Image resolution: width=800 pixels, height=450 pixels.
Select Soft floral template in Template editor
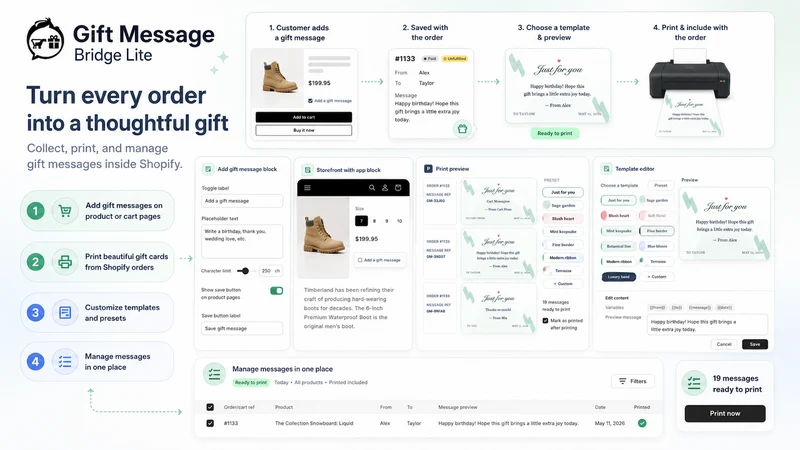[657, 216]
